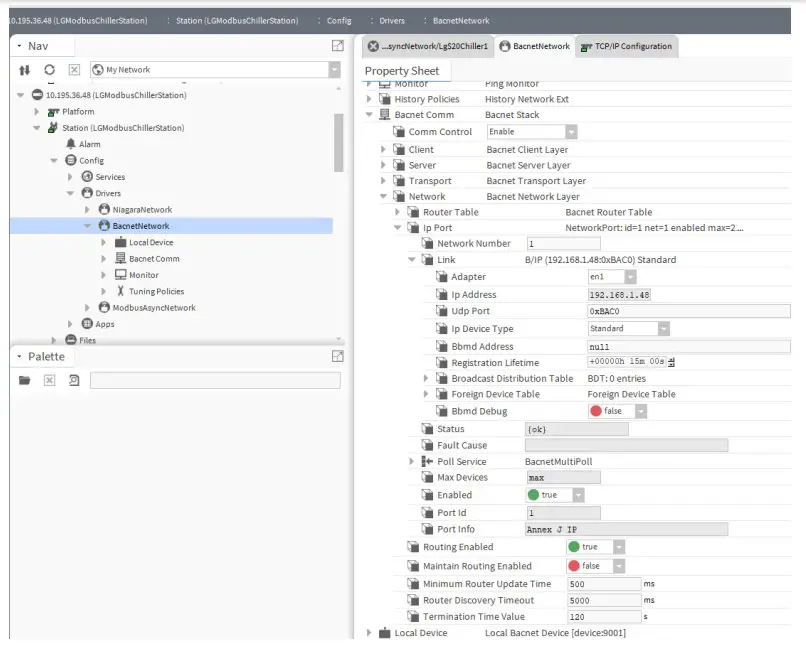Select the Platform node icon in the tree
Image resolution: width=806 pixels, height=656 pixels.
click(53, 112)
